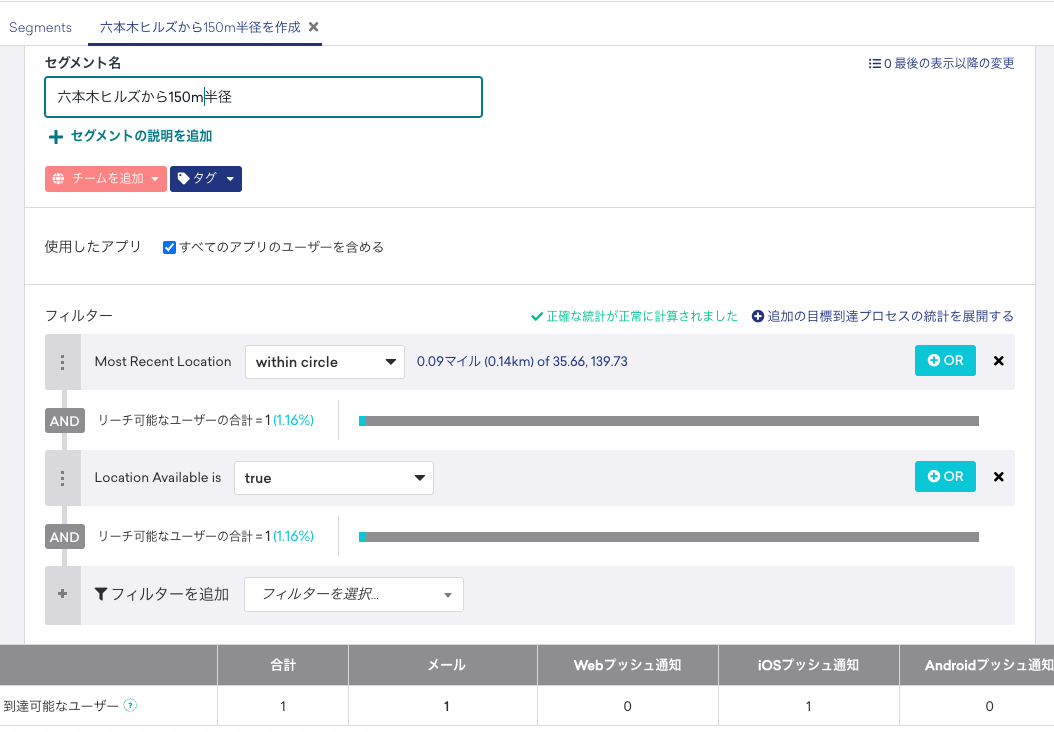Click the drag handle on Most Recent Location filter
The width and height of the screenshot is (1054, 732).
tap(63, 361)
